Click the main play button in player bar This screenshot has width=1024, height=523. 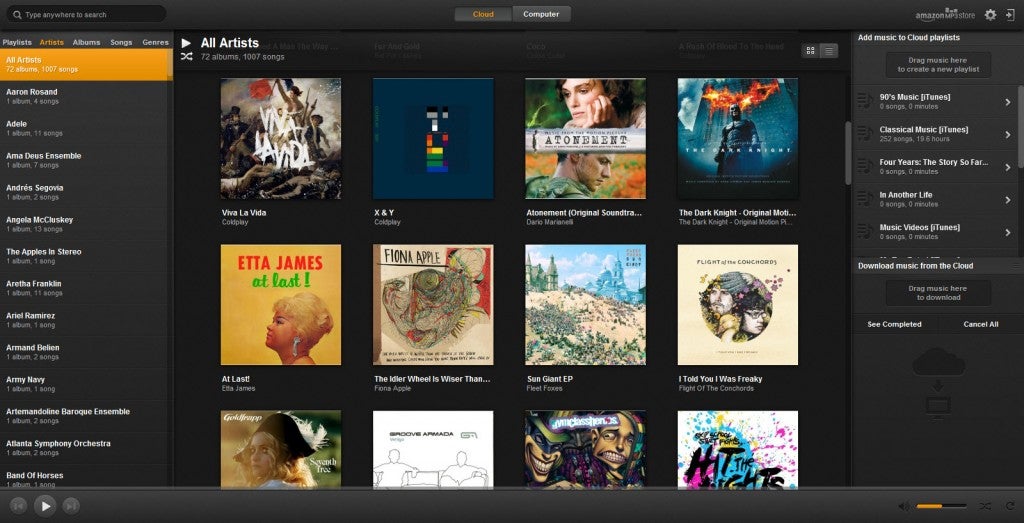45,505
